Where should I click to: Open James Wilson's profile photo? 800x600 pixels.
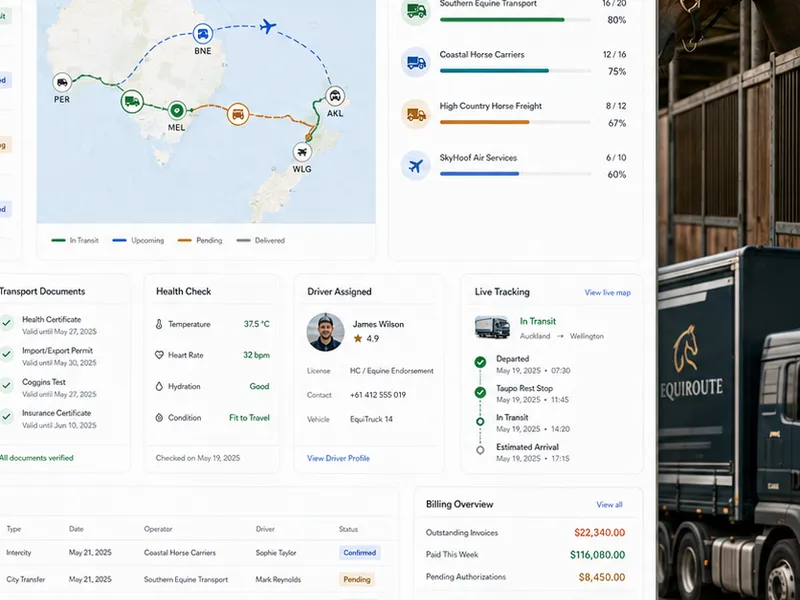[x=326, y=332]
